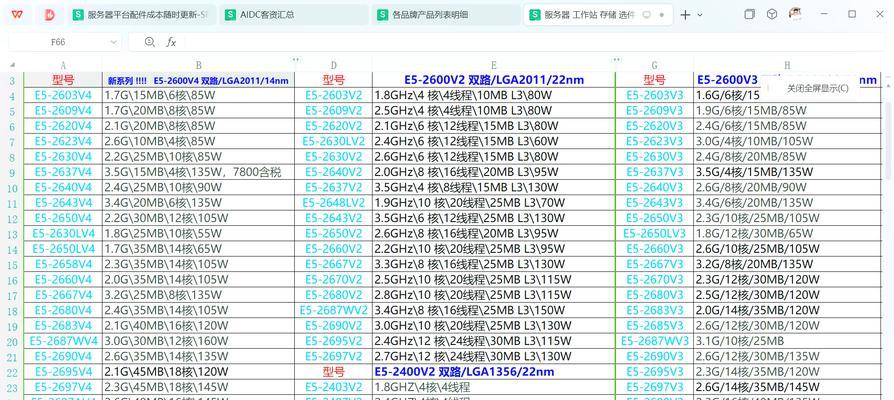Click the Name Box showing F66
Viewport: 894px width, 400px height.
point(58,42)
